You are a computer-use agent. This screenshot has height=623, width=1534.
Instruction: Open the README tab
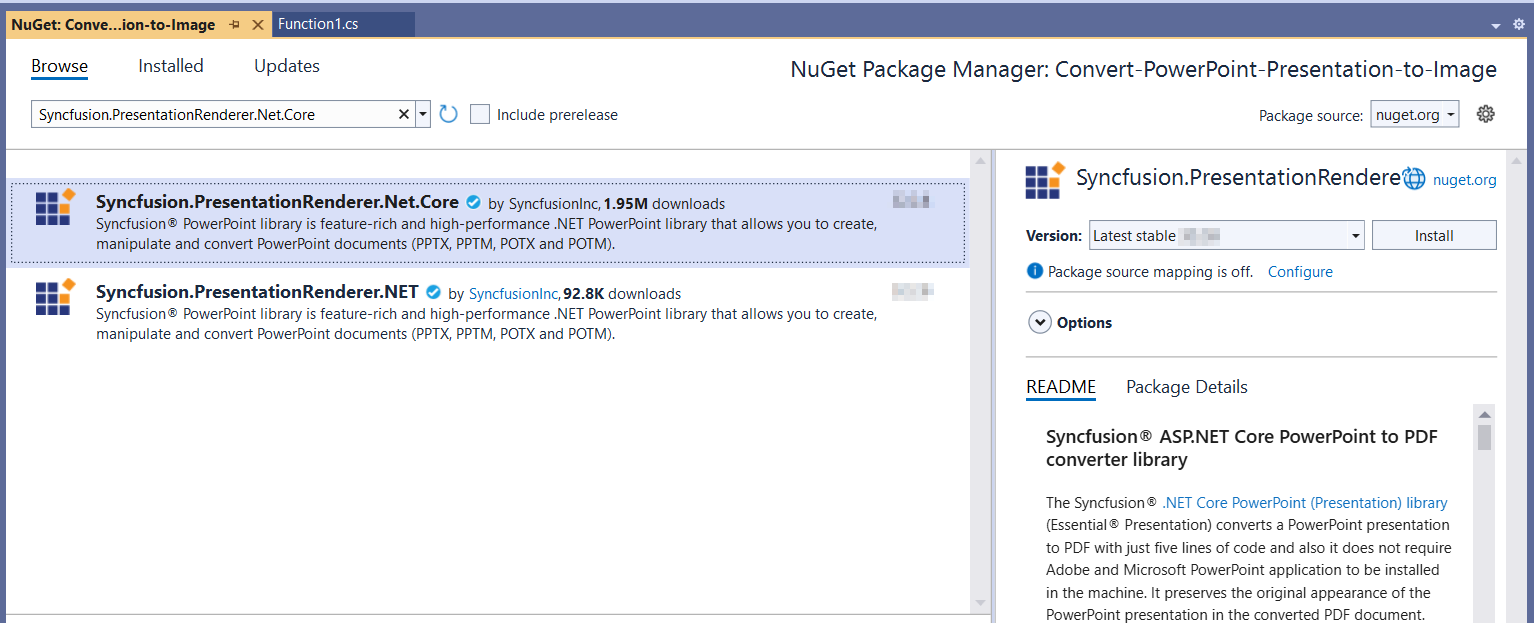(x=1061, y=387)
